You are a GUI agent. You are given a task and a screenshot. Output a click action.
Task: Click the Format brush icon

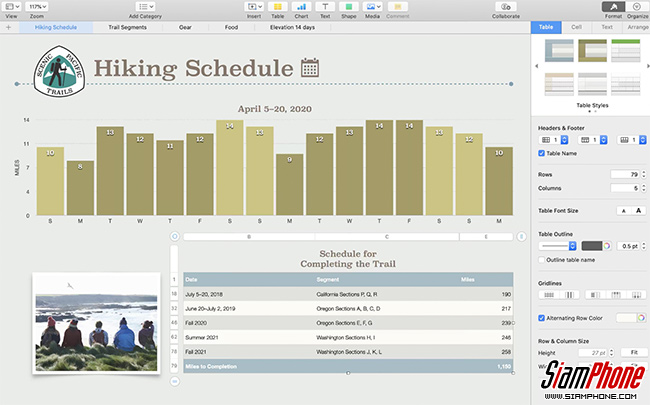(x=613, y=7)
